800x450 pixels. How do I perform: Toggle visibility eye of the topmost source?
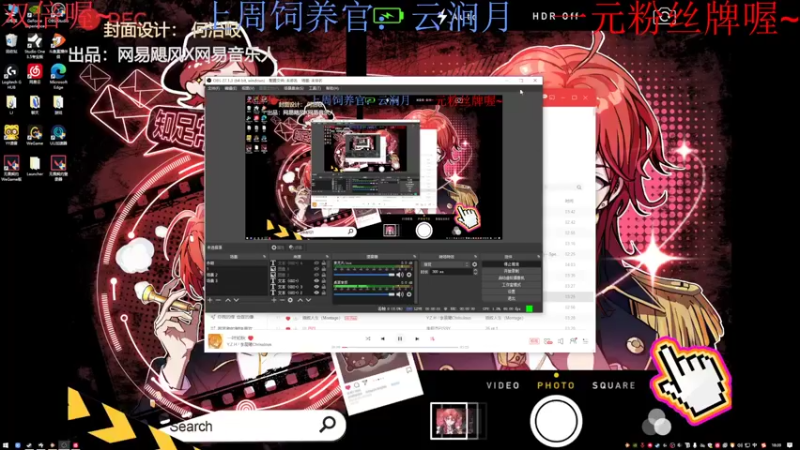pyautogui.click(x=316, y=263)
